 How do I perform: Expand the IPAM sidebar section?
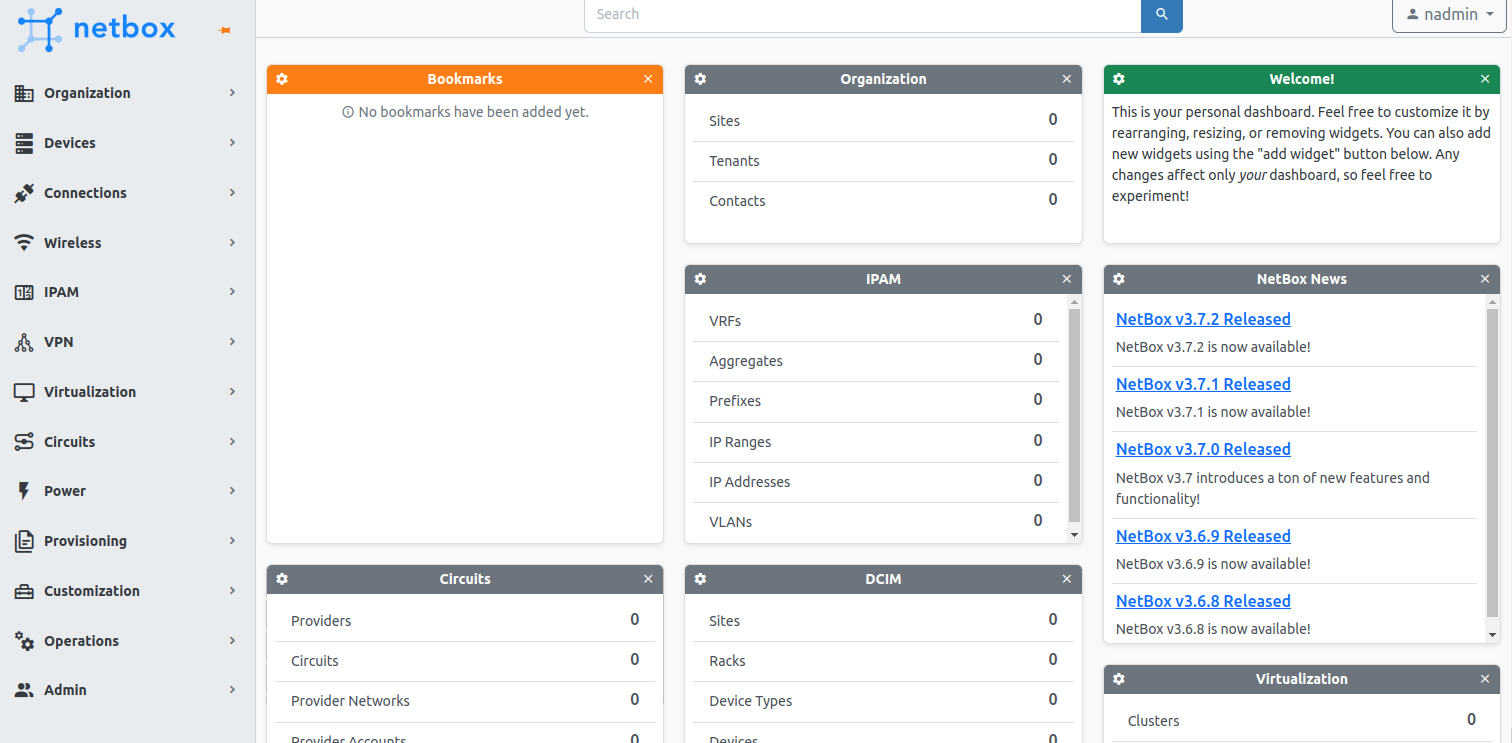click(126, 292)
